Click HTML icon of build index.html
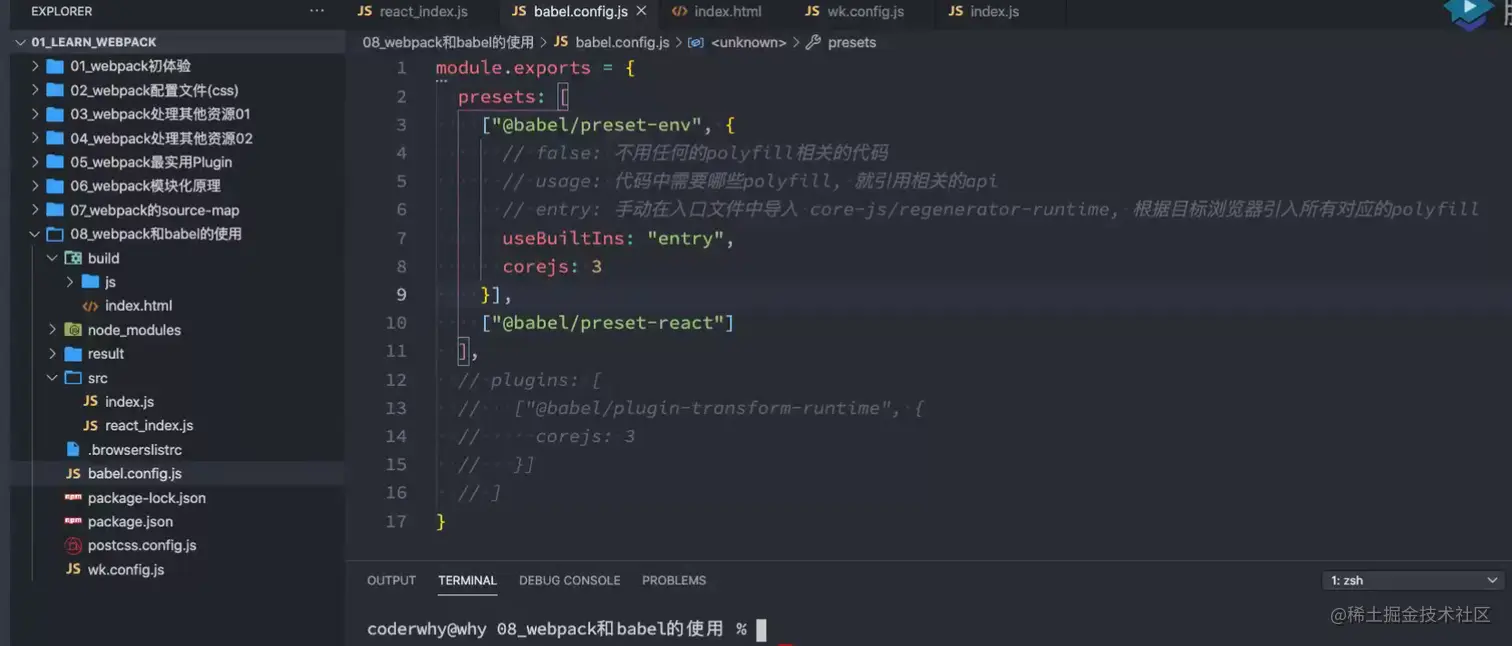The width and height of the screenshot is (1512, 646). click(x=90, y=306)
